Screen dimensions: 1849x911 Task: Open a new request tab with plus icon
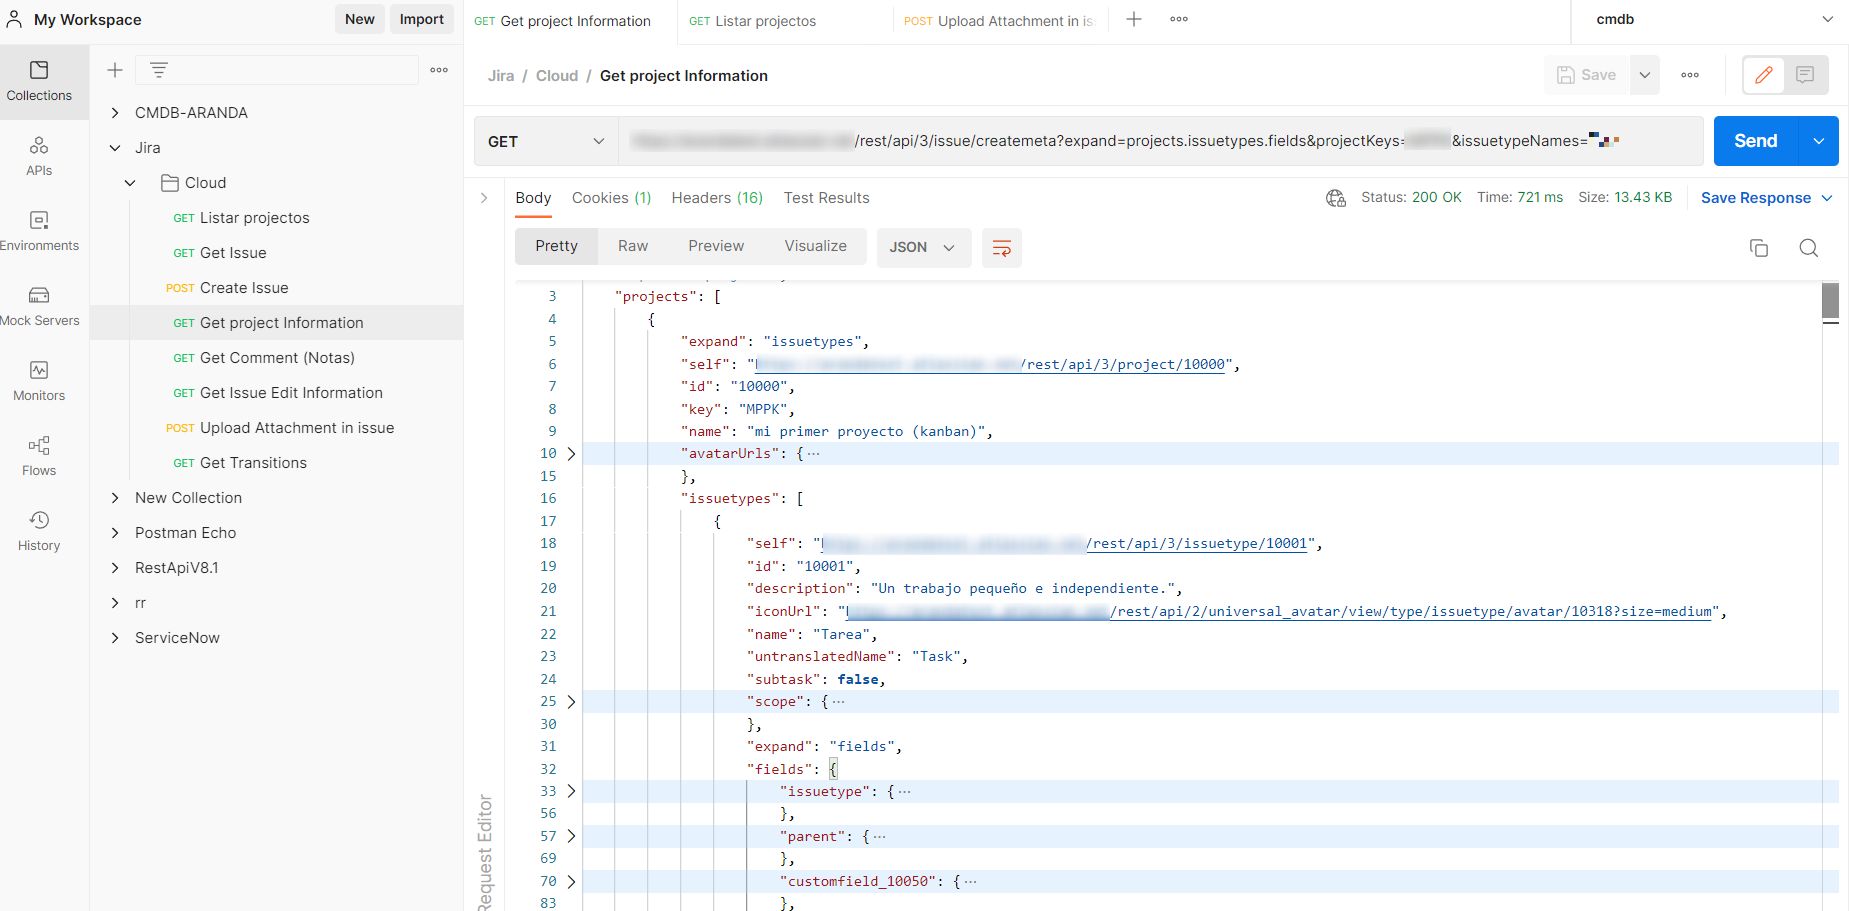(1134, 20)
